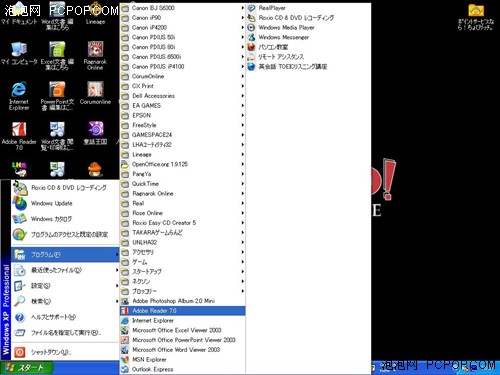This screenshot has height=375, width=500.
Task: Expand Canon BJ S6300 folder
Action: [183, 8]
